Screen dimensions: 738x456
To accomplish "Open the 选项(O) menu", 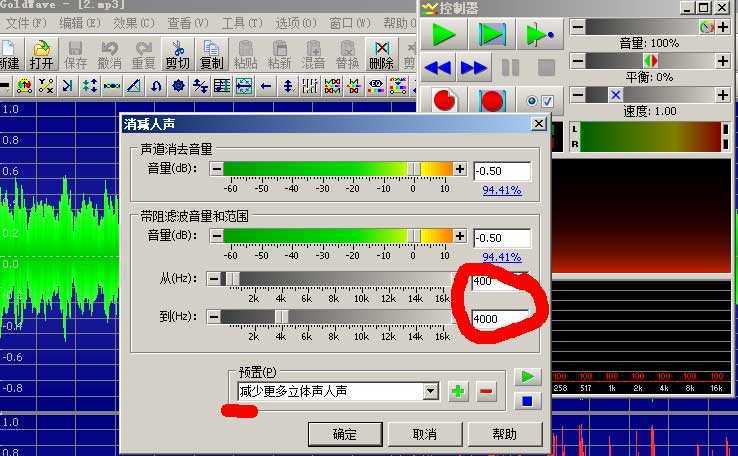I will tap(296, 23).
